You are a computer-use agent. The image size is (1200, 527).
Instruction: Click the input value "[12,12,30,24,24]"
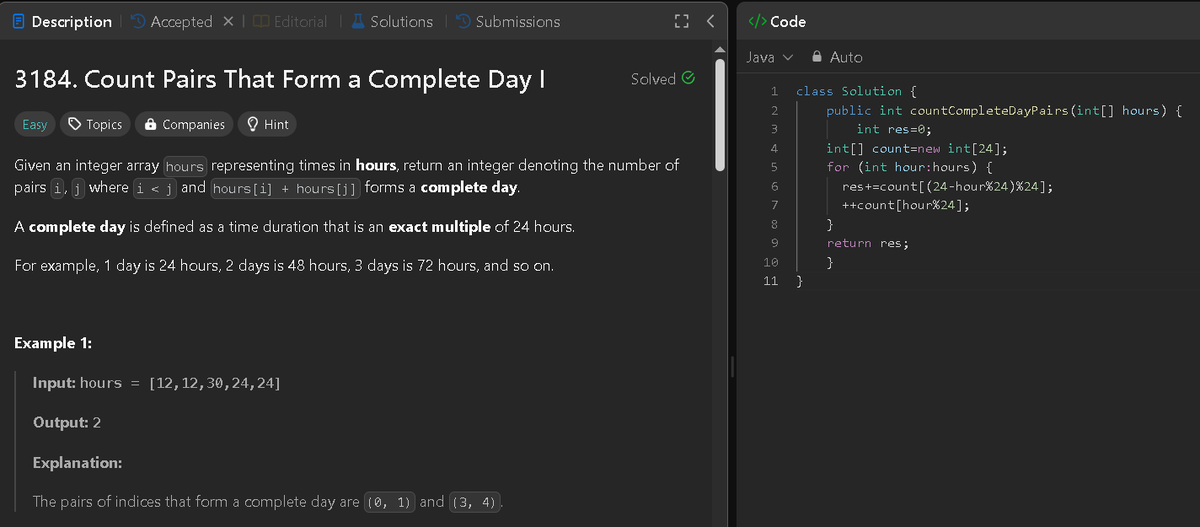(x=214, y=383)
